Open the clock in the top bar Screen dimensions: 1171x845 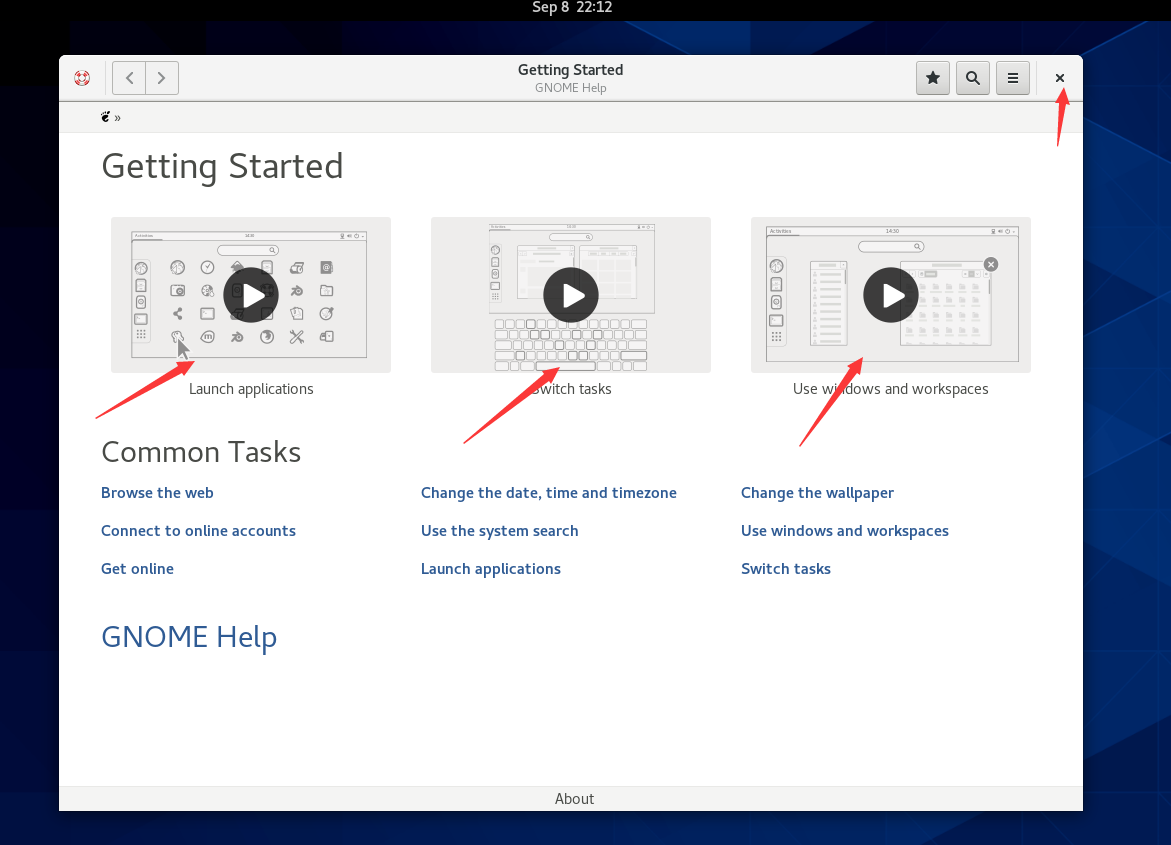(572, 7)
